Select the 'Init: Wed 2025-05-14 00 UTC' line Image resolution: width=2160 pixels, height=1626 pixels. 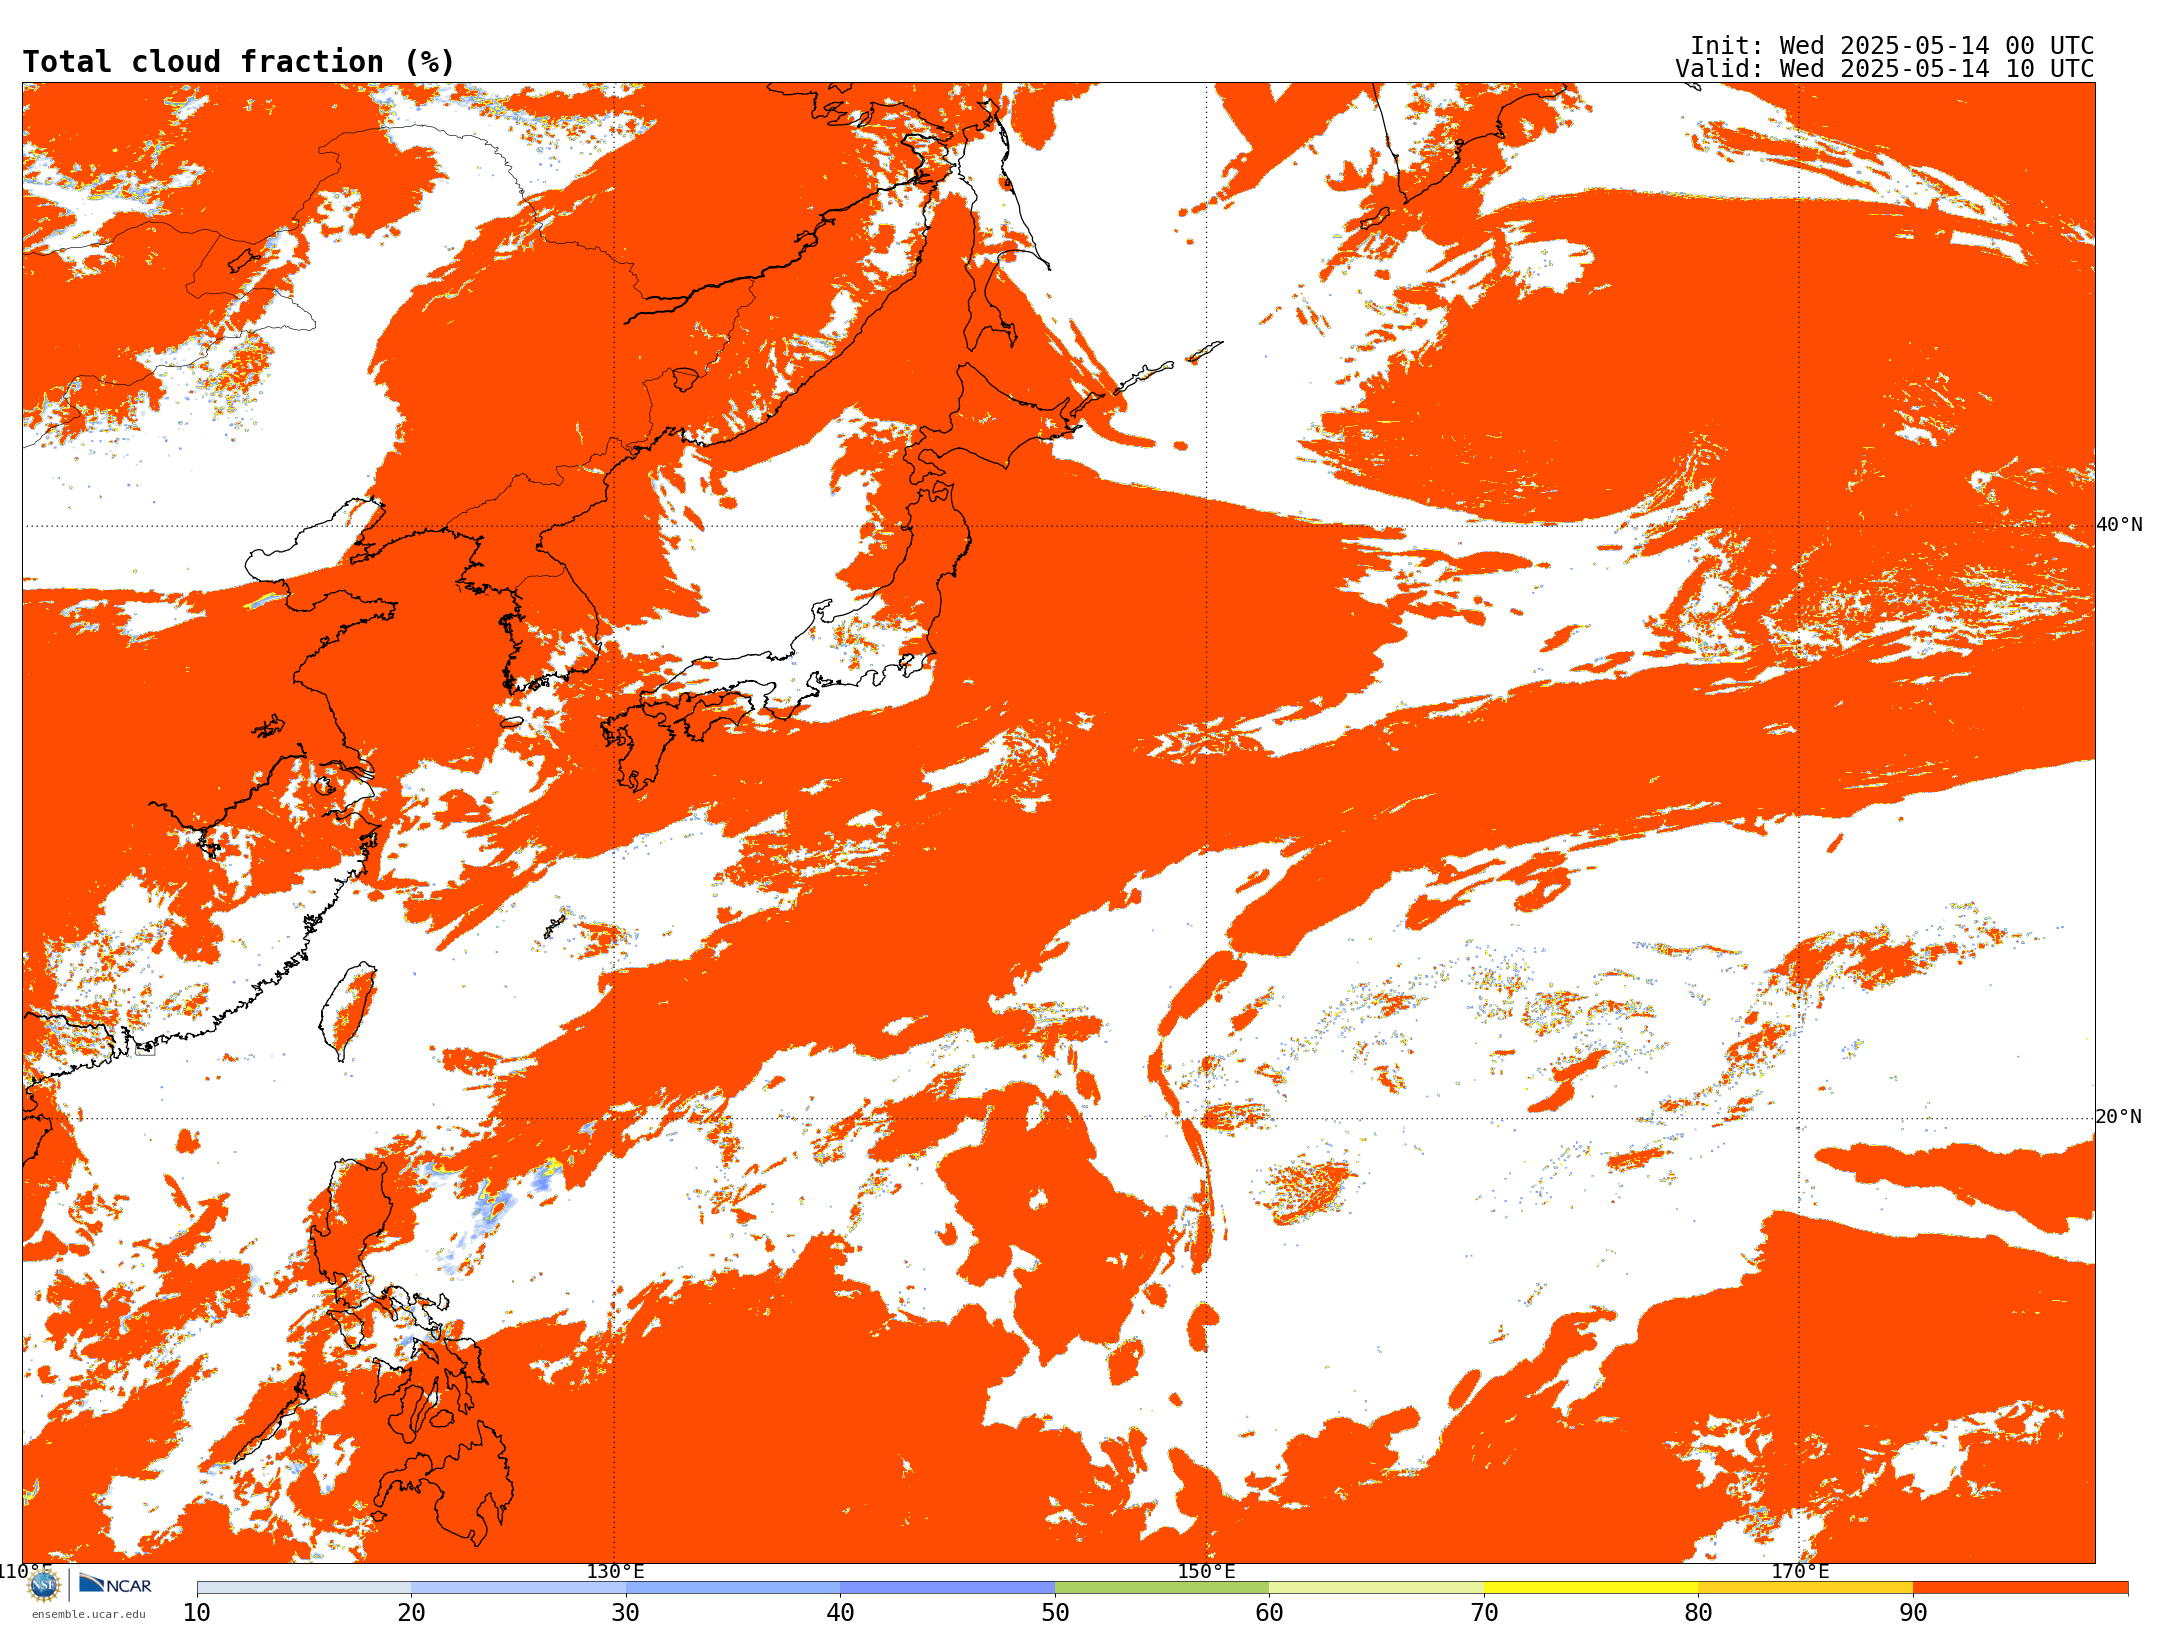click(1892, 46)
